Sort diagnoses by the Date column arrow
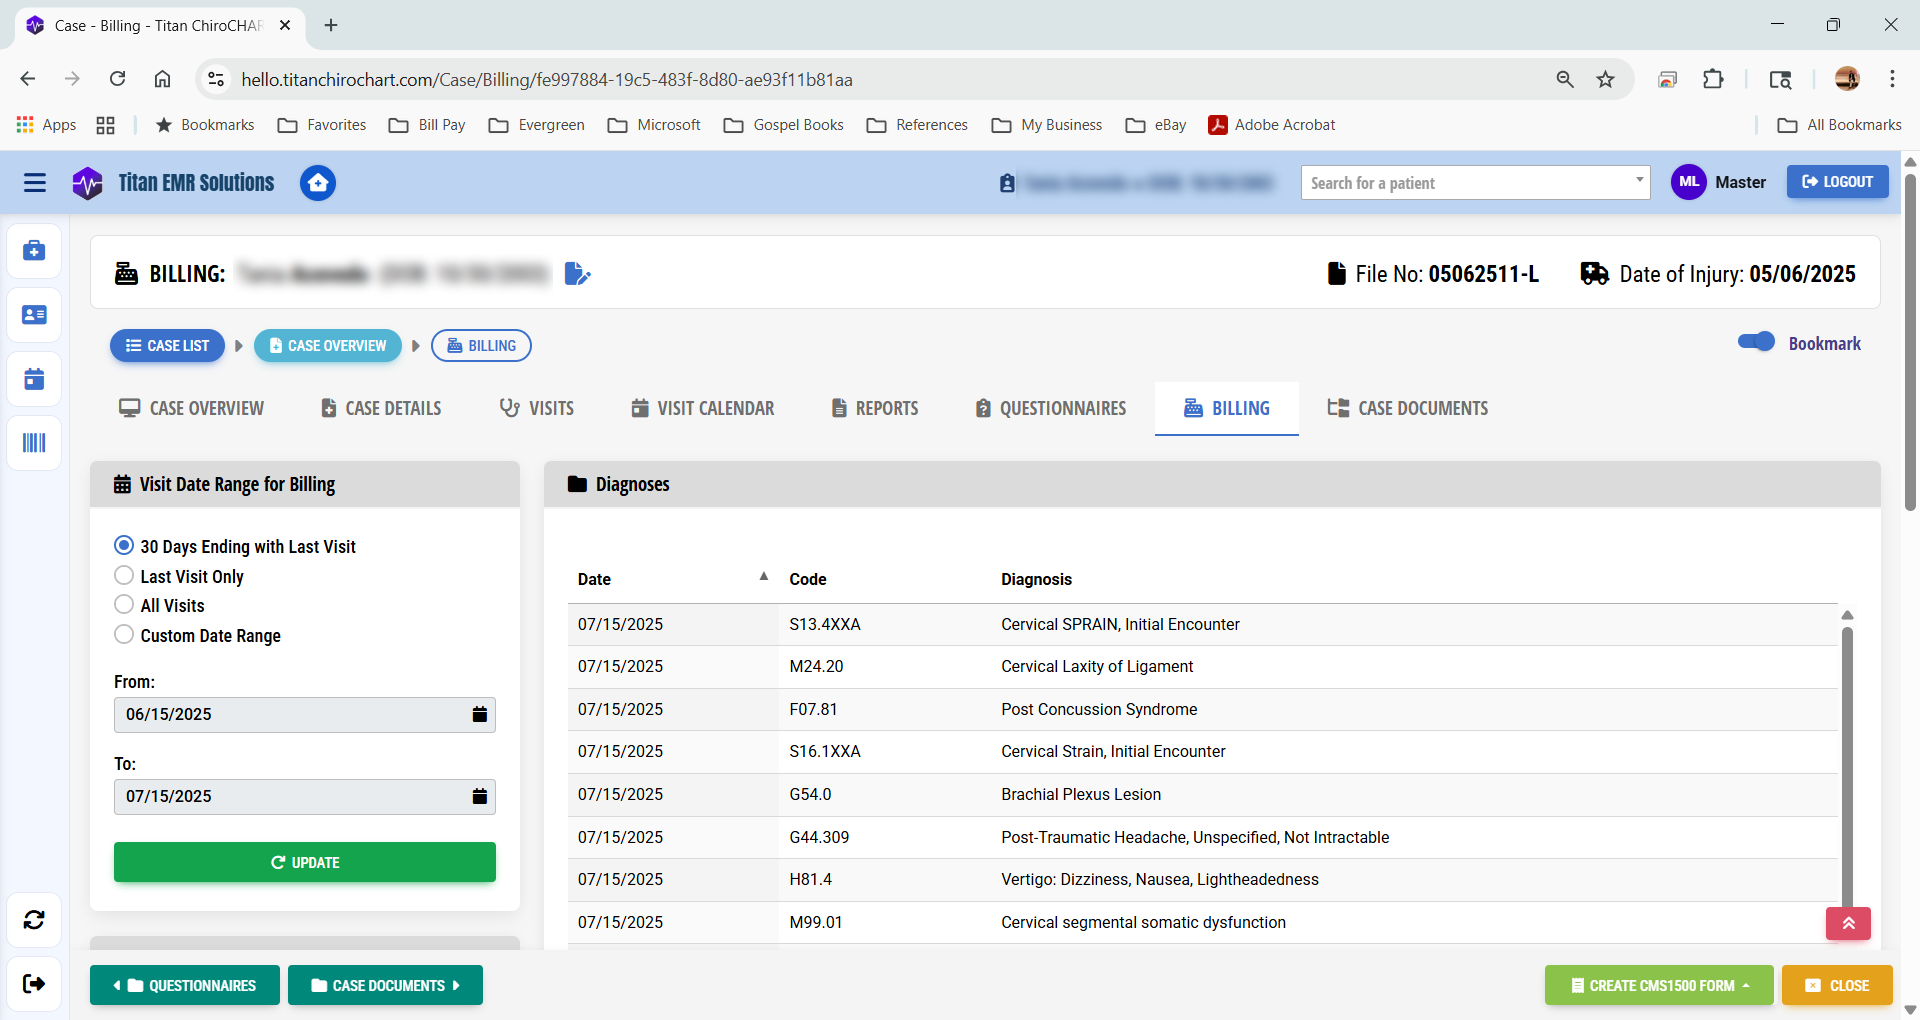1920x1020 pixels. tap(763, 576)
